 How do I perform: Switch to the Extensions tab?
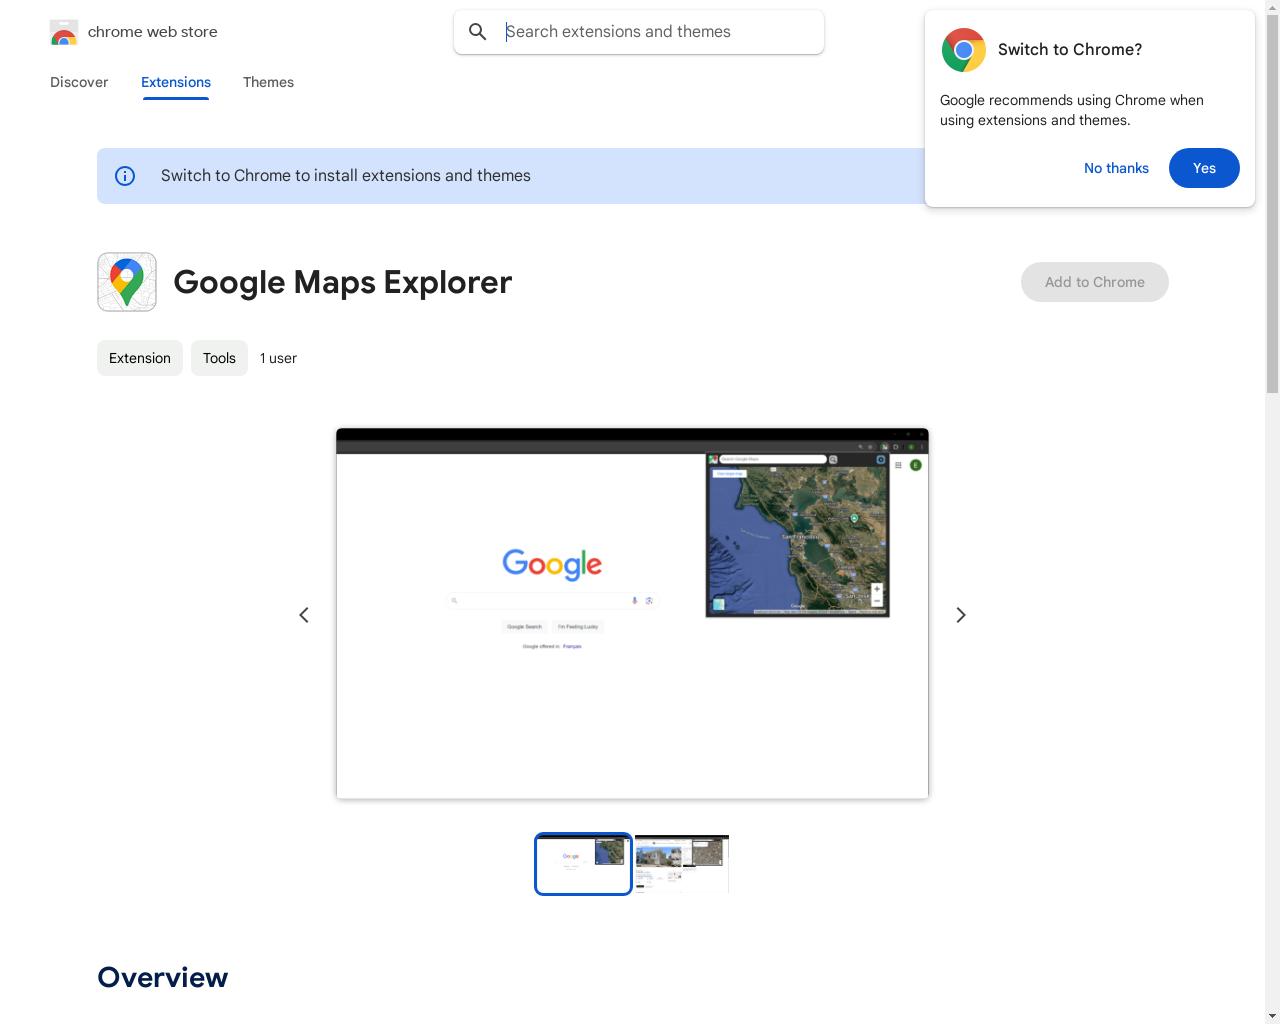176,82
